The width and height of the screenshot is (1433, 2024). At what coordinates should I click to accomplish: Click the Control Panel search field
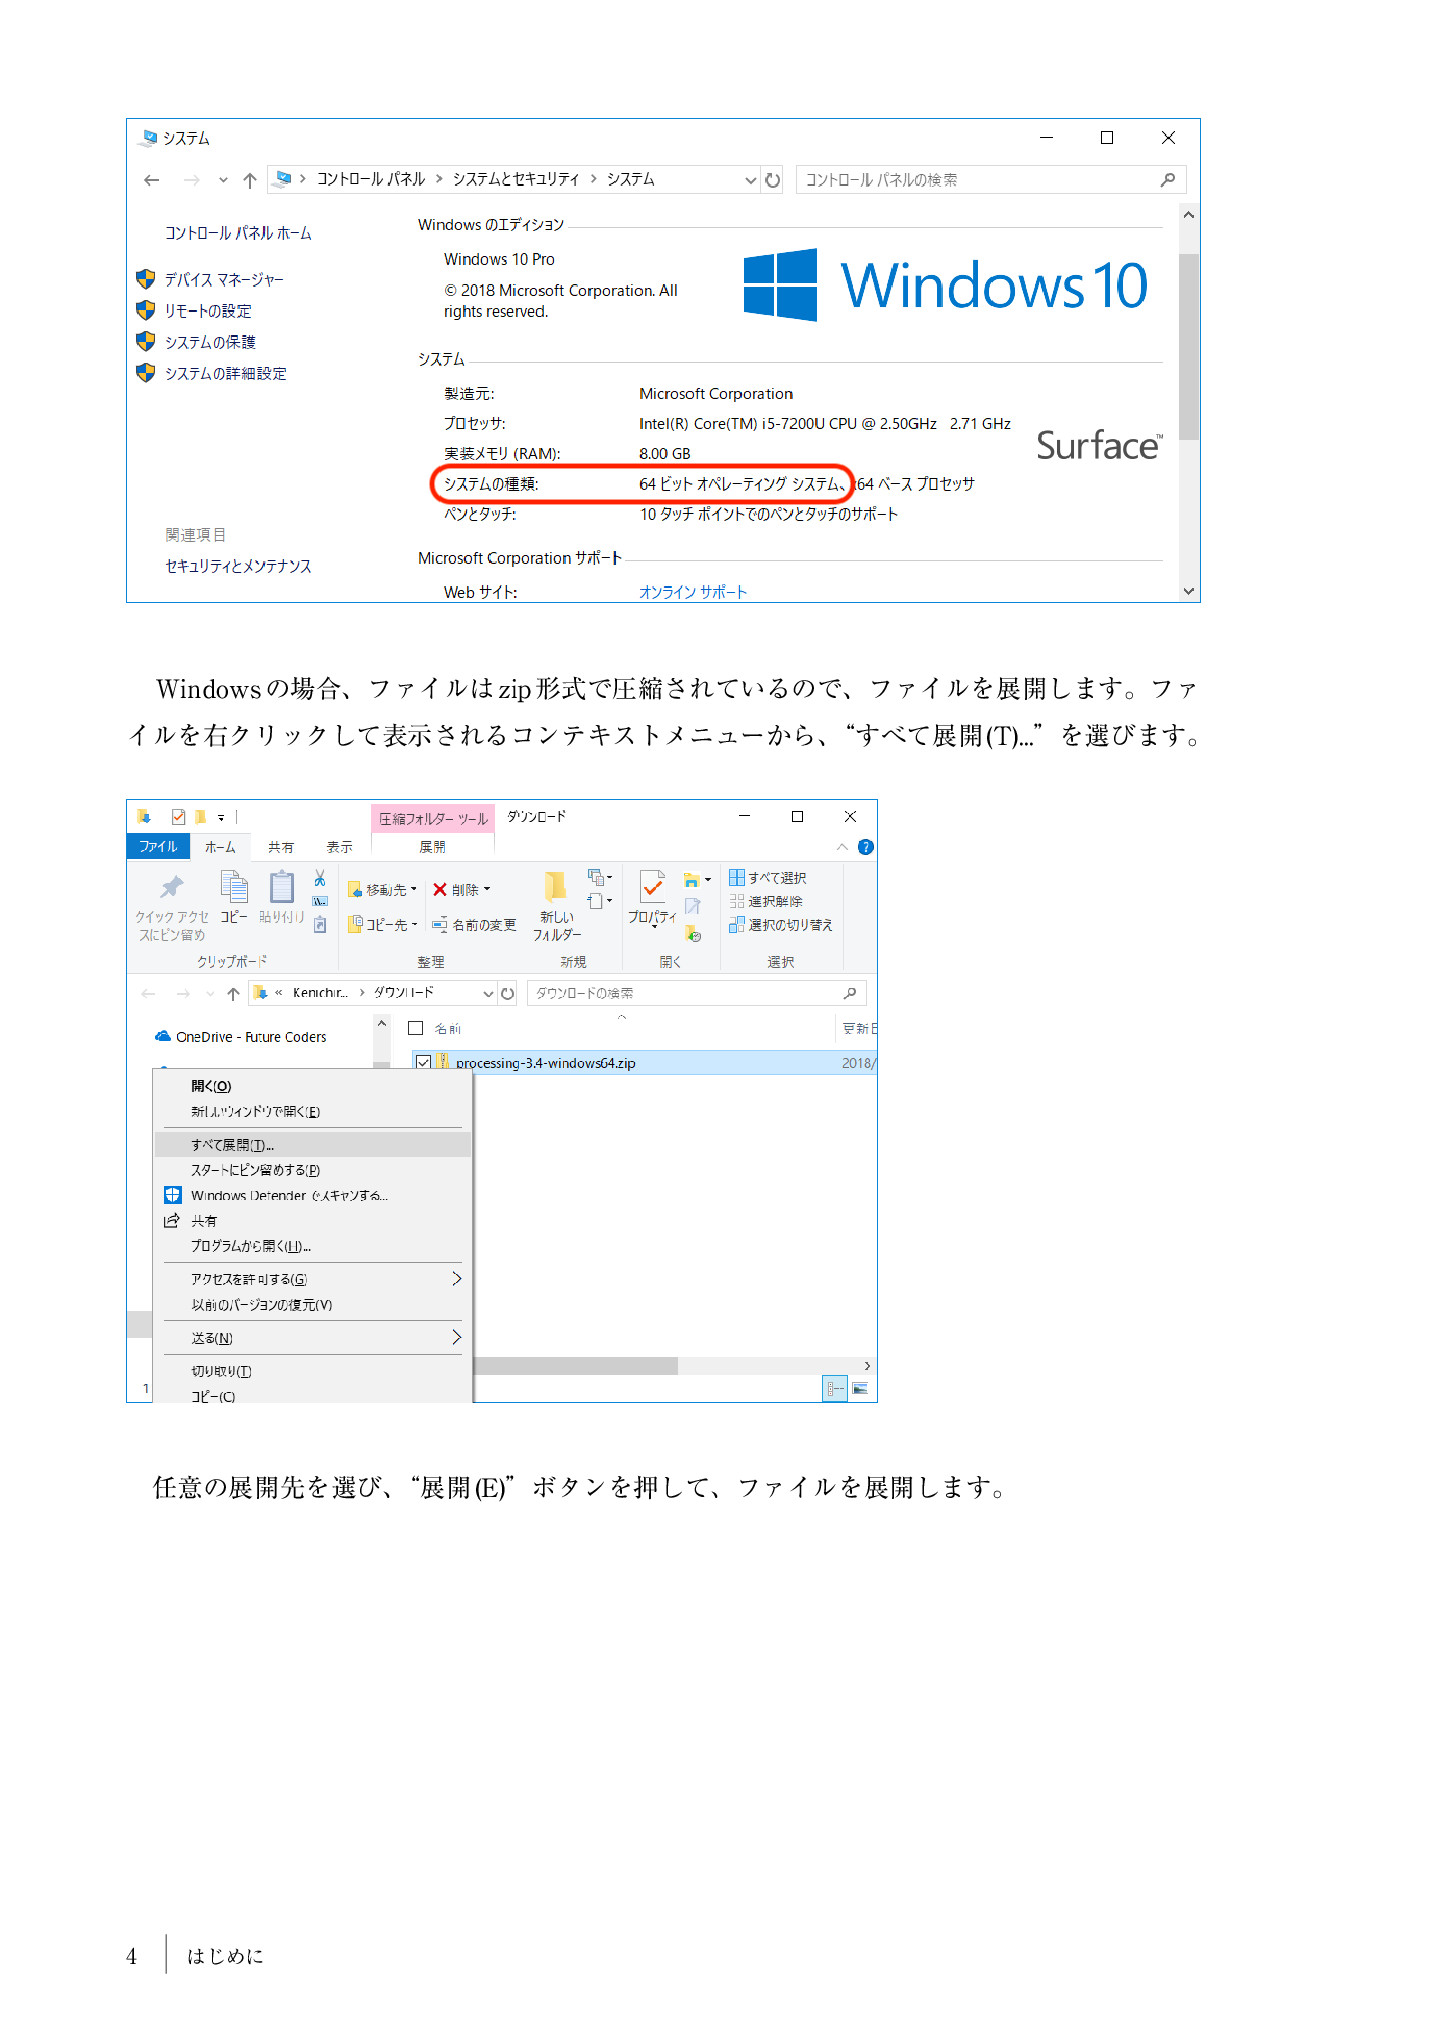(x=991, y=180)
